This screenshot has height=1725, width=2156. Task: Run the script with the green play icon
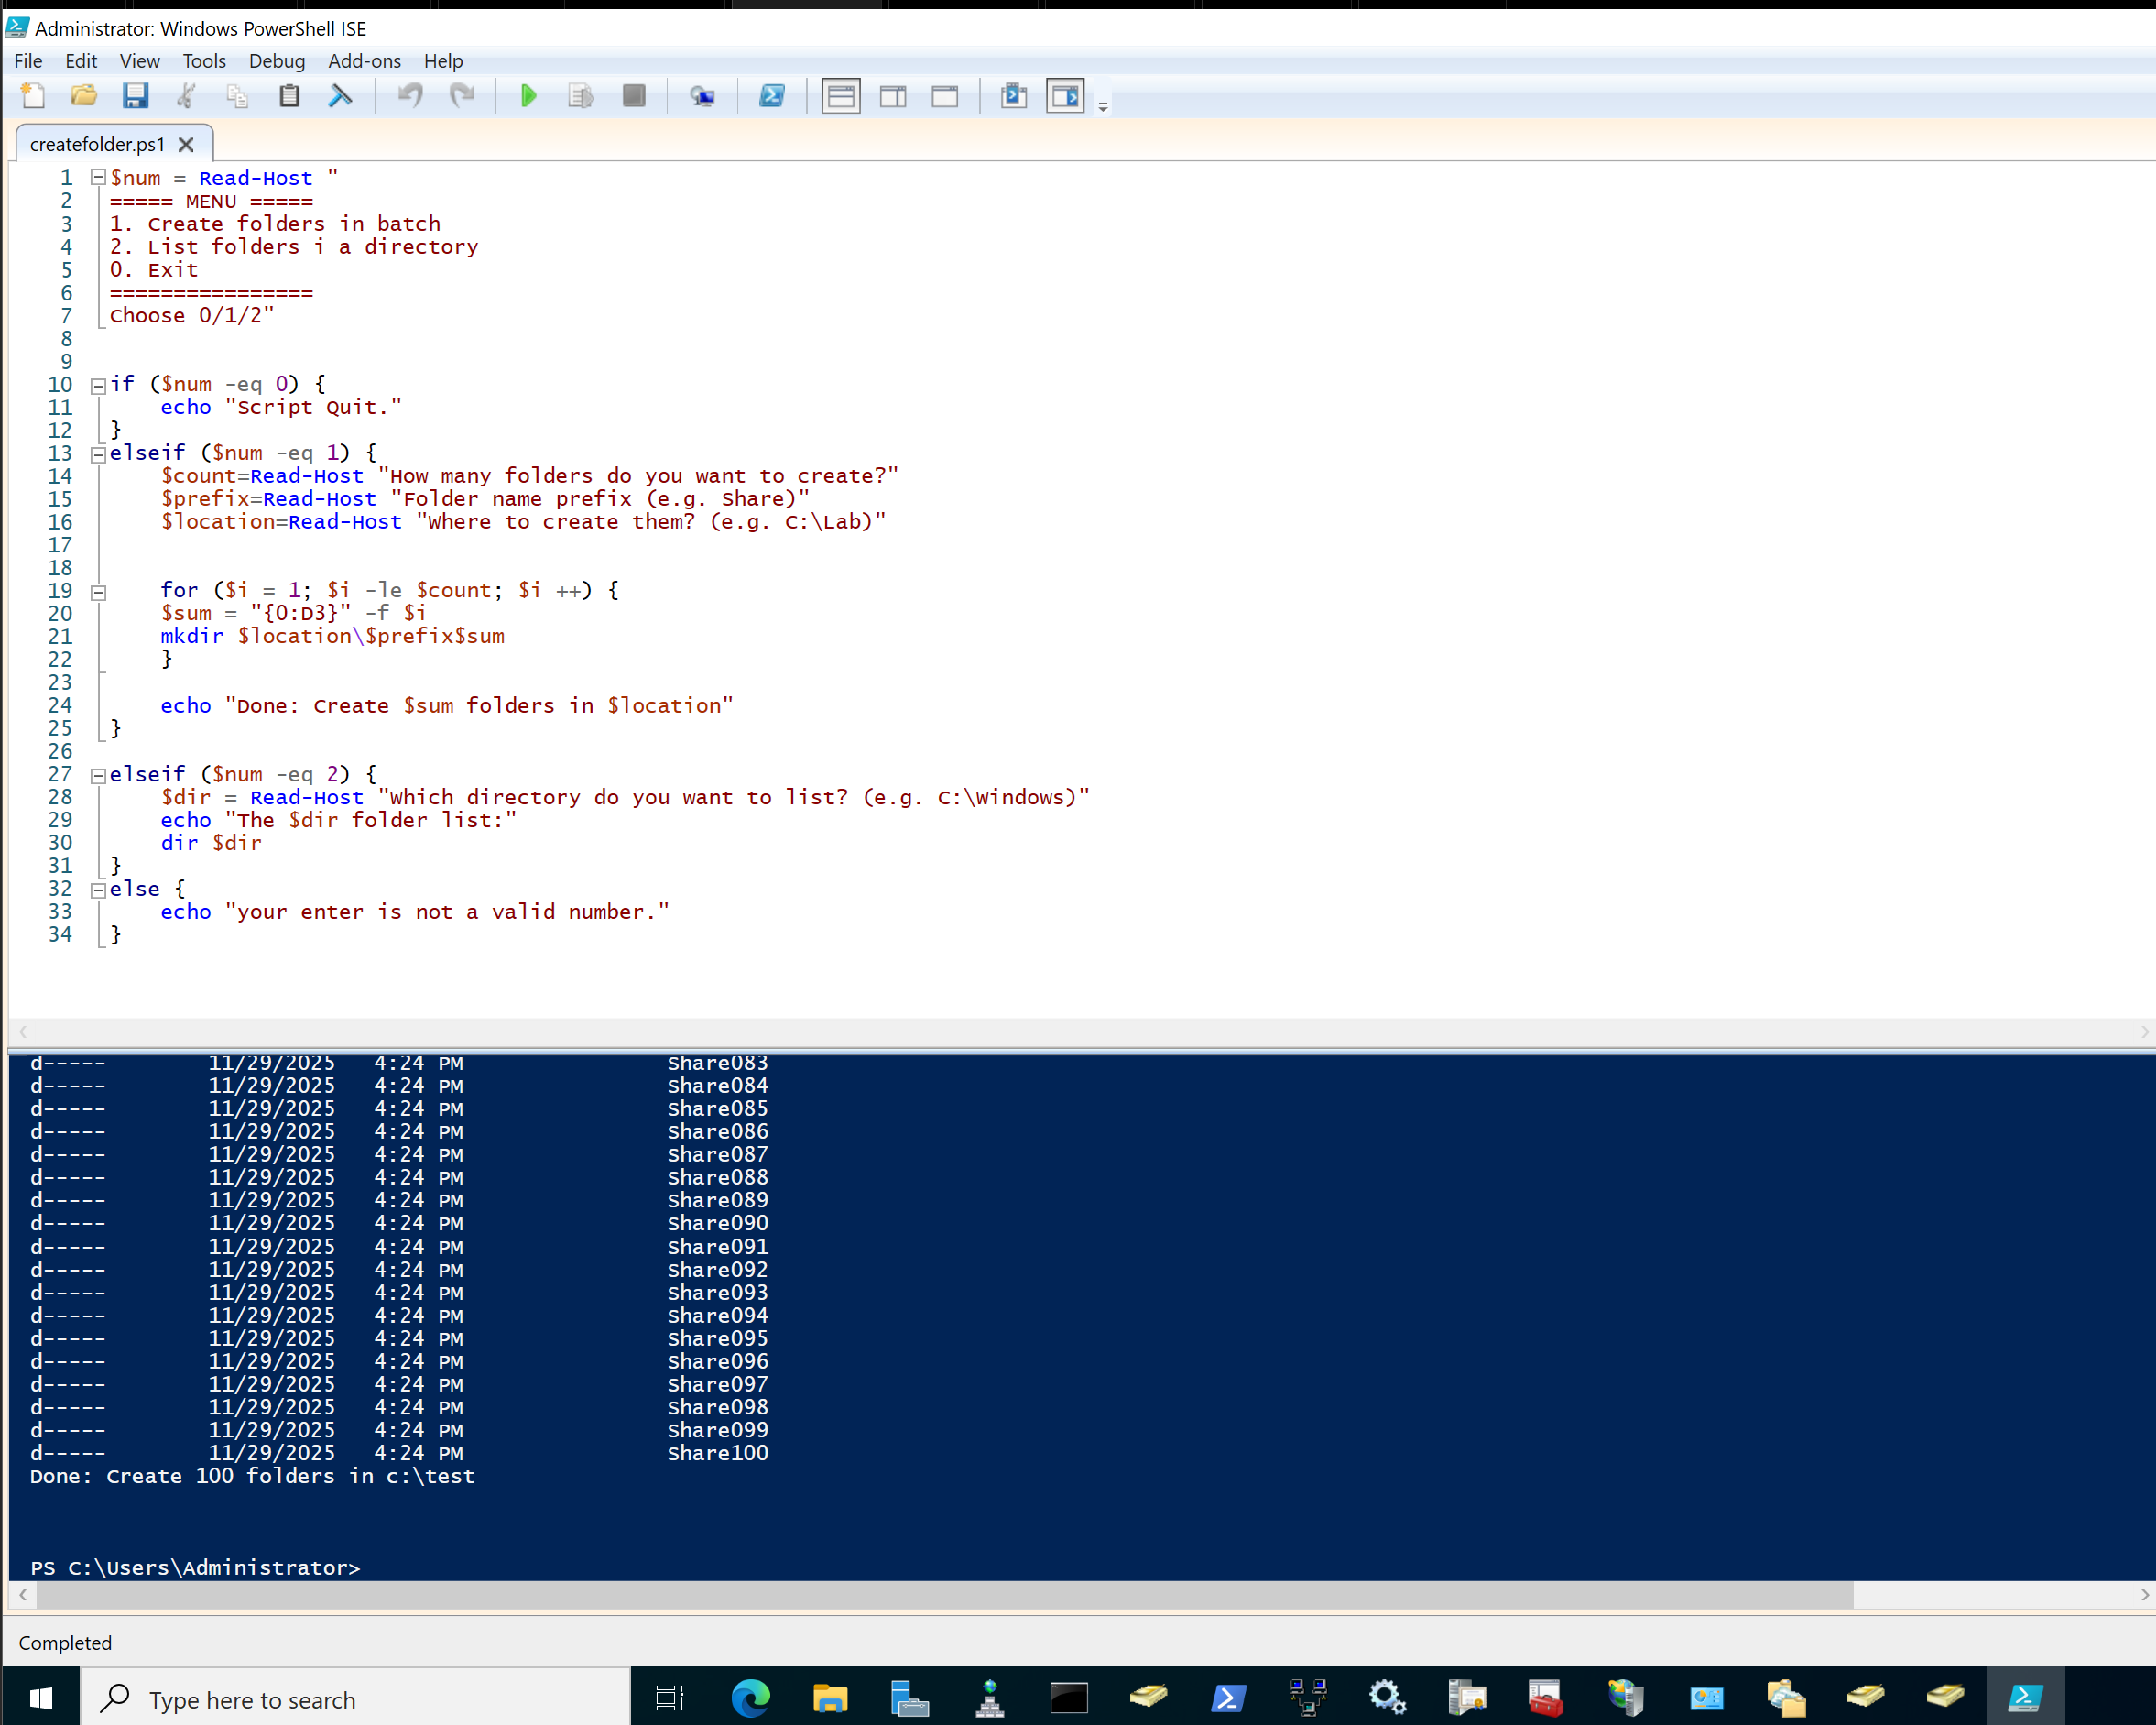[x=528, y=96]
